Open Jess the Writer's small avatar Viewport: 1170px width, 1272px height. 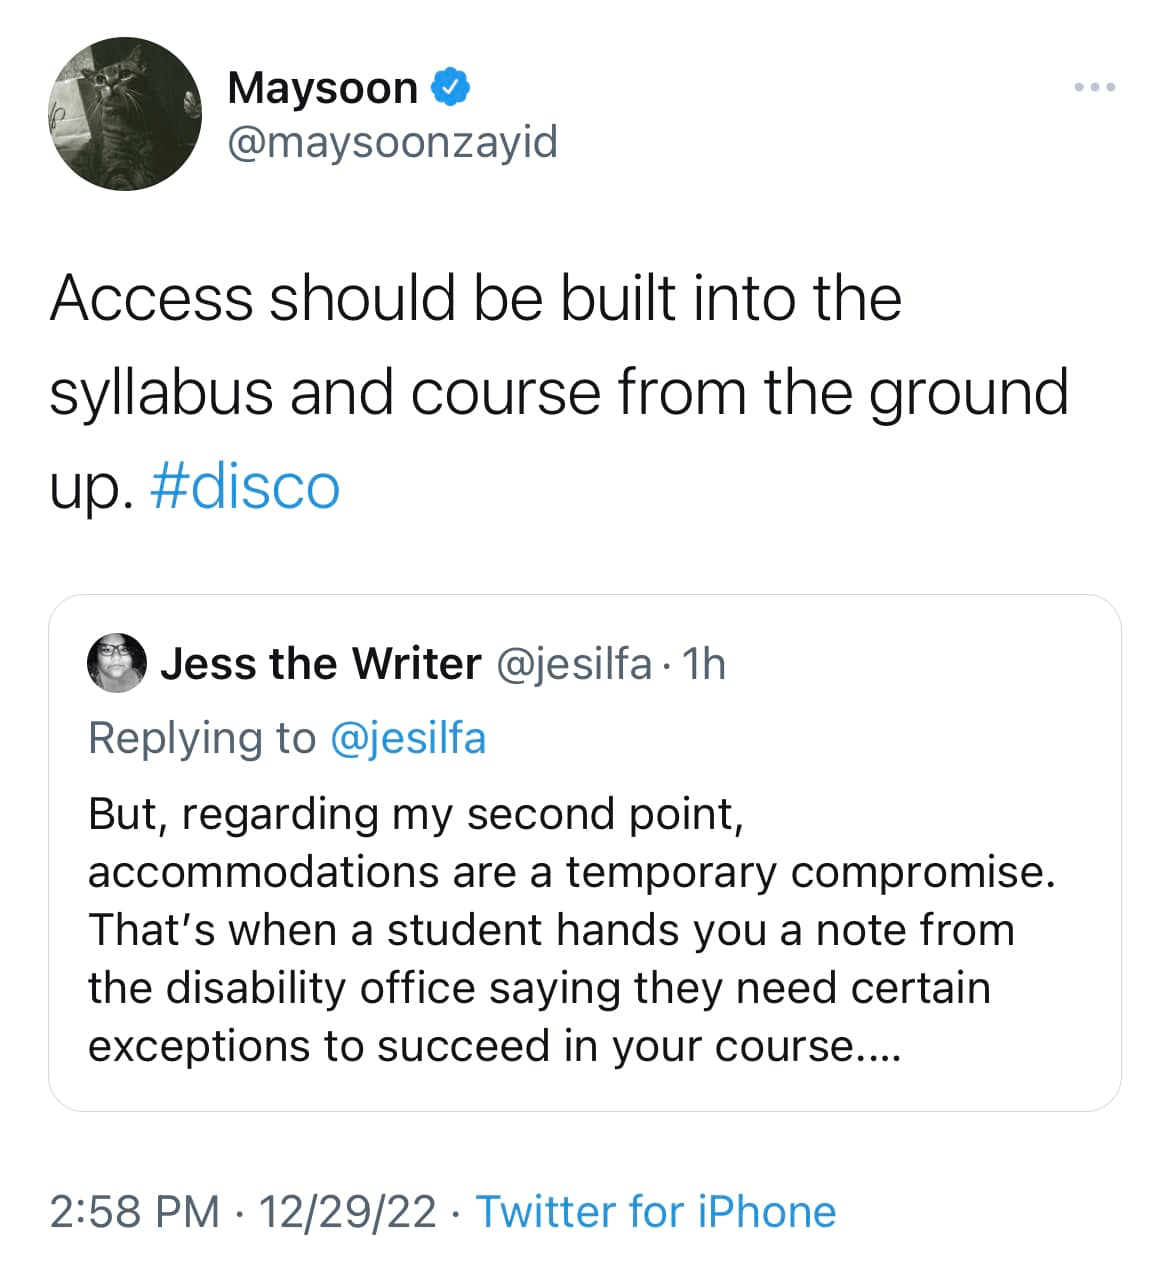(117, 663)
